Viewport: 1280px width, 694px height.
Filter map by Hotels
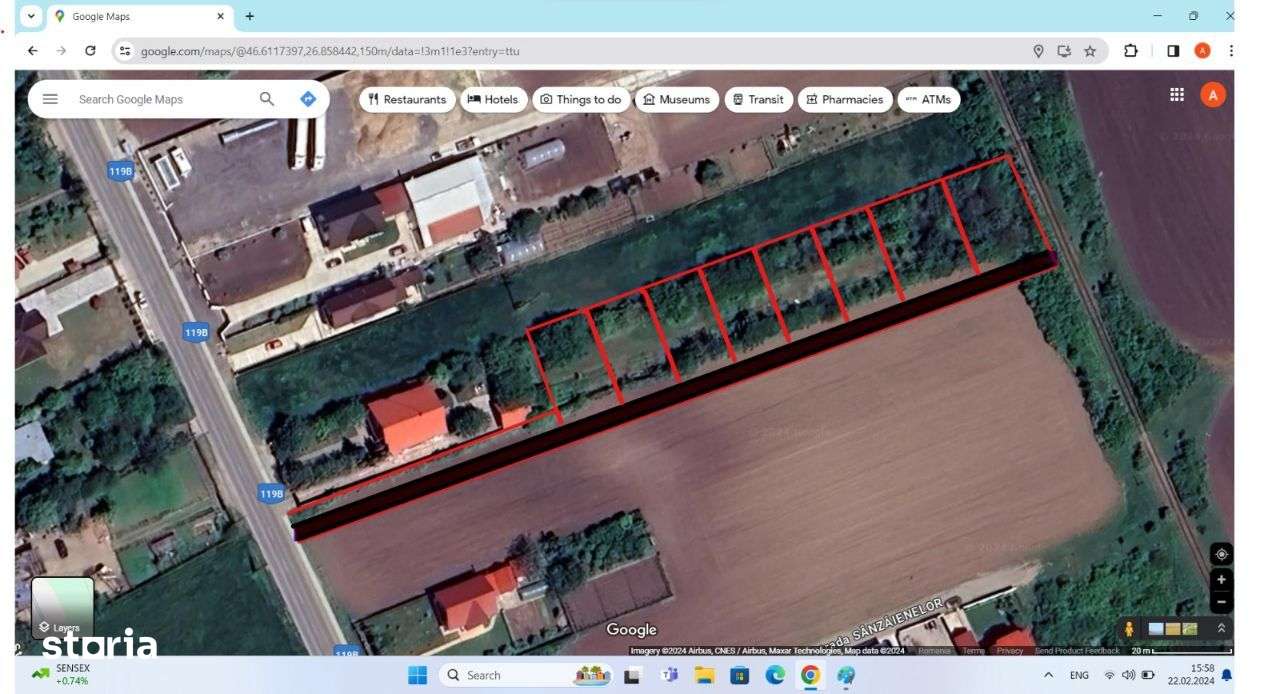coord(493,99)
